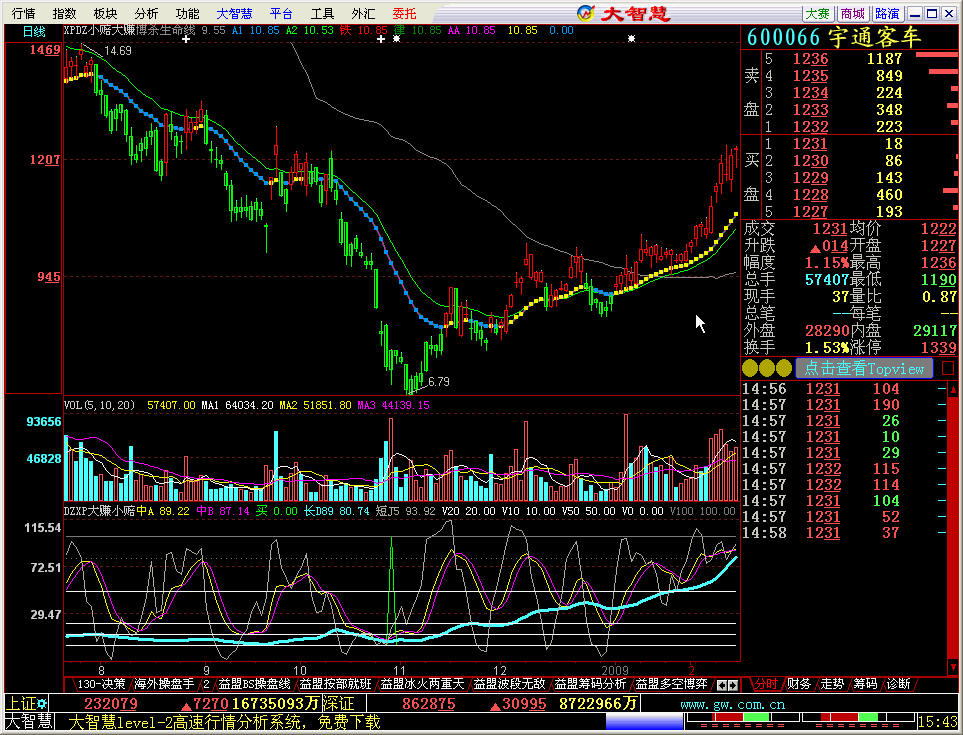The height and width of the screenshot is (735, 963).
Task: Click the 15:43 clock in status bar
Action: tap(937, 721)
